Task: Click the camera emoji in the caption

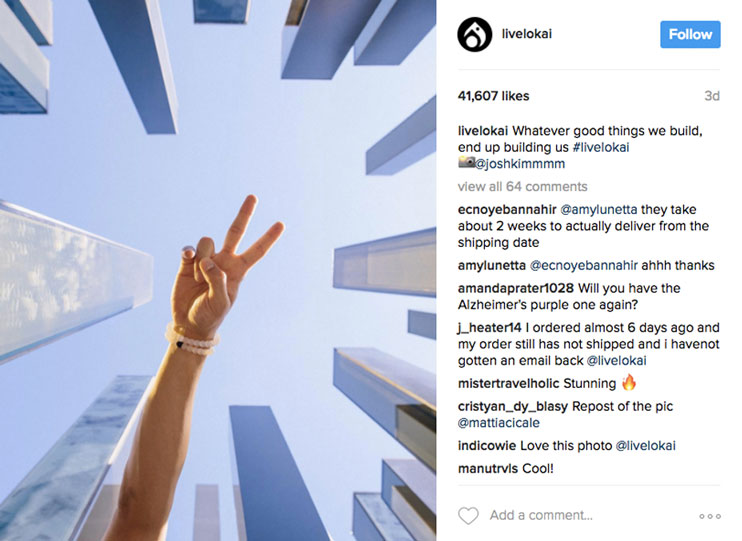Action: pyautogui.click(x=466, y=163)
